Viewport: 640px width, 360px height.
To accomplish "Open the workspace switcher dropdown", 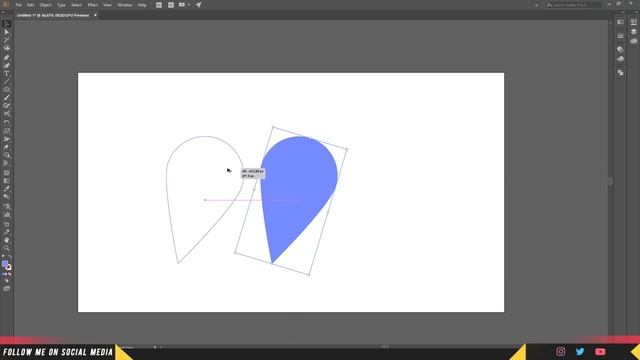I will click(536, 5).
